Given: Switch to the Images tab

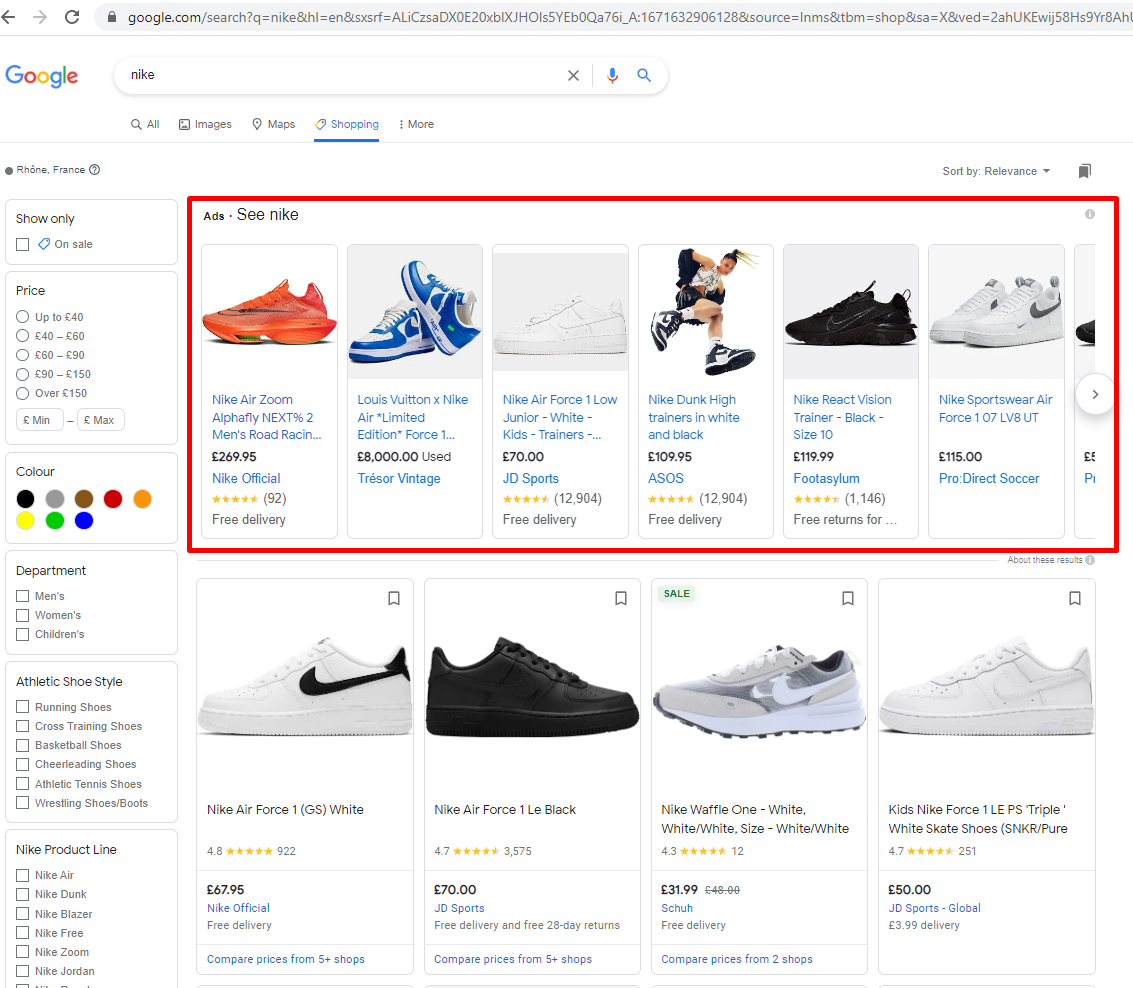Looking at the screenshot, I should tap(205, 124).
